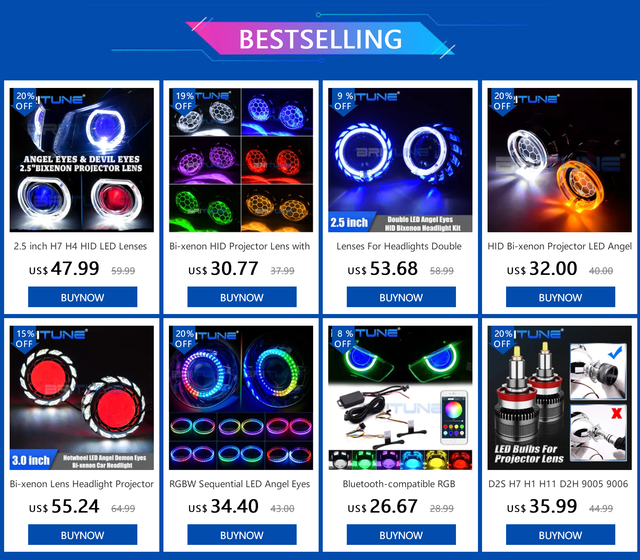Click the 19% OFF badge on honeycomb lens product
640x560 pixels.
pyautogui.click(x=184, y=101)
